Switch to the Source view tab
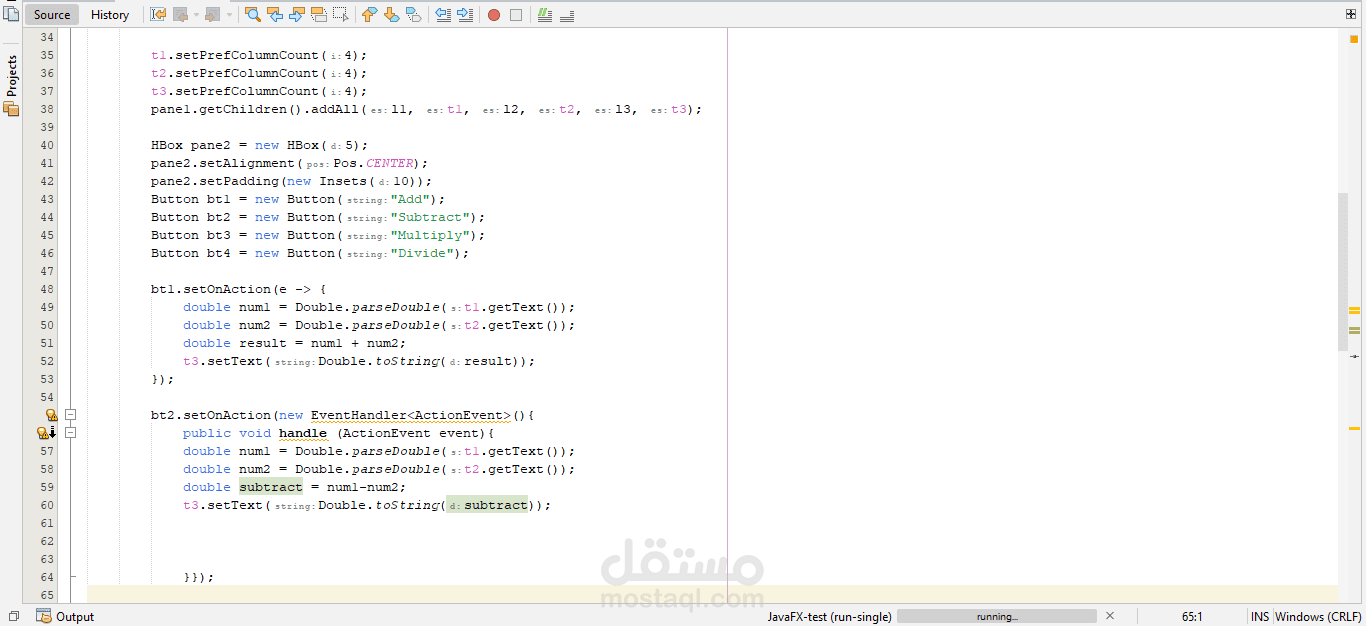Viewport: 1366px width, 626px height. (52, 14)
